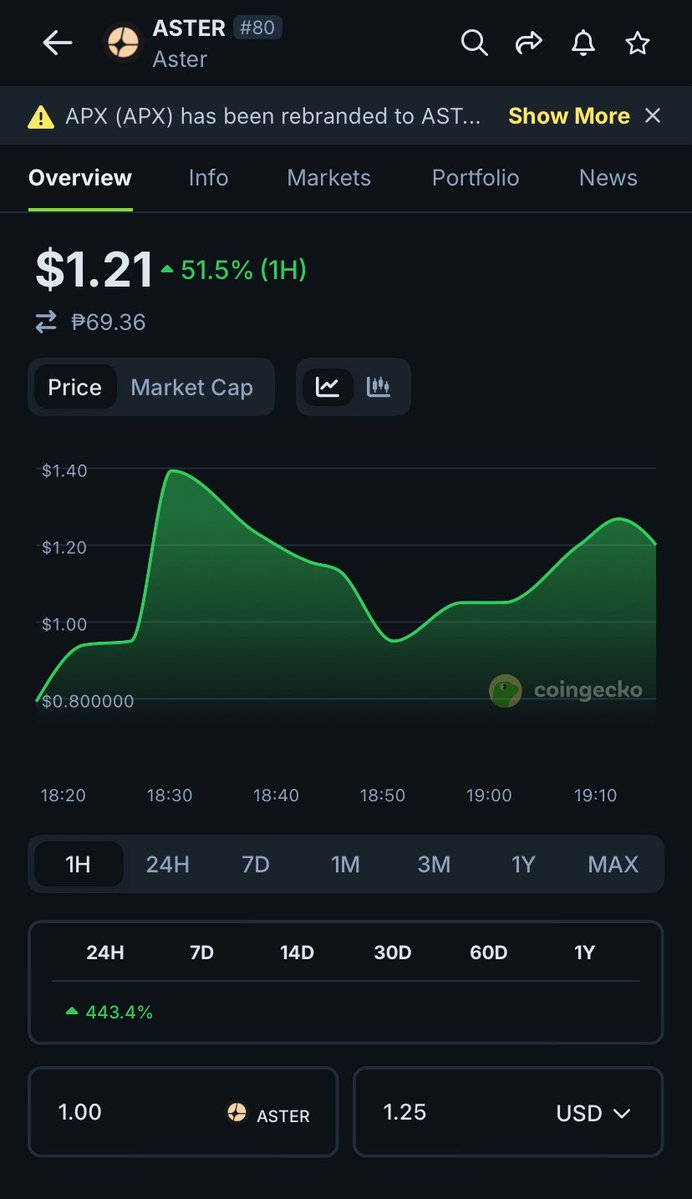Screen dimensions: 692x1199
Task: Dismiss the rebrand notice banner
Action: pos(653,116)
